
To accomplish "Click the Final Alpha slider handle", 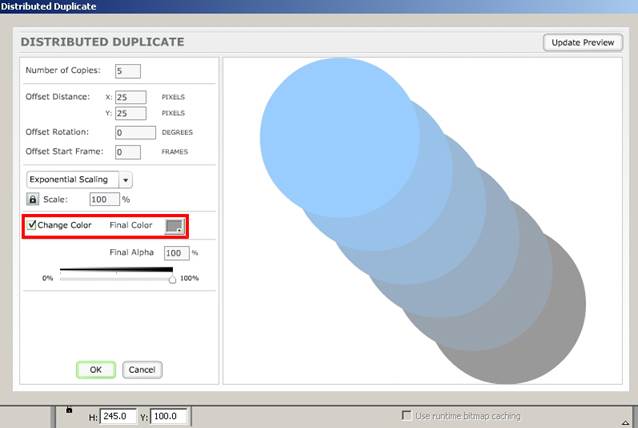I will (x=173, y=279).
